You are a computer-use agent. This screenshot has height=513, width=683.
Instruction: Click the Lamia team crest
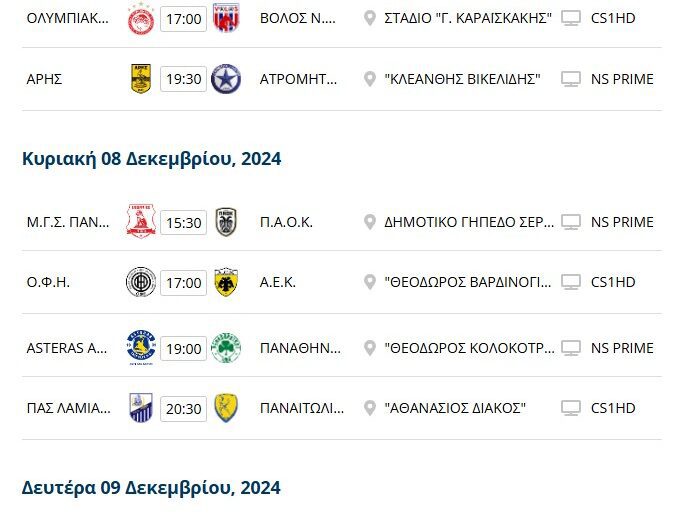pos(141,408)
